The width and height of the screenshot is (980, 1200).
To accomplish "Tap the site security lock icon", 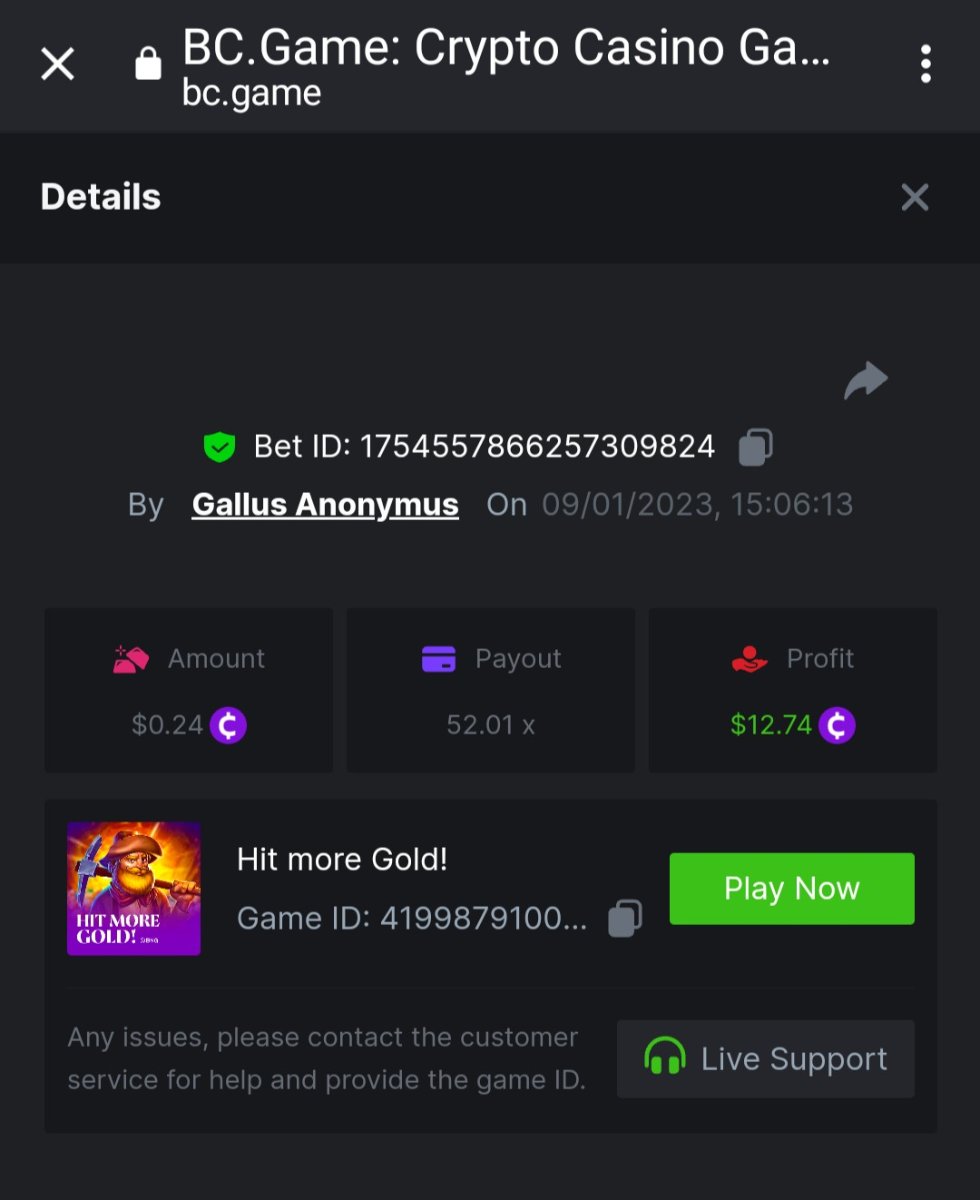I will coord(148,65).
